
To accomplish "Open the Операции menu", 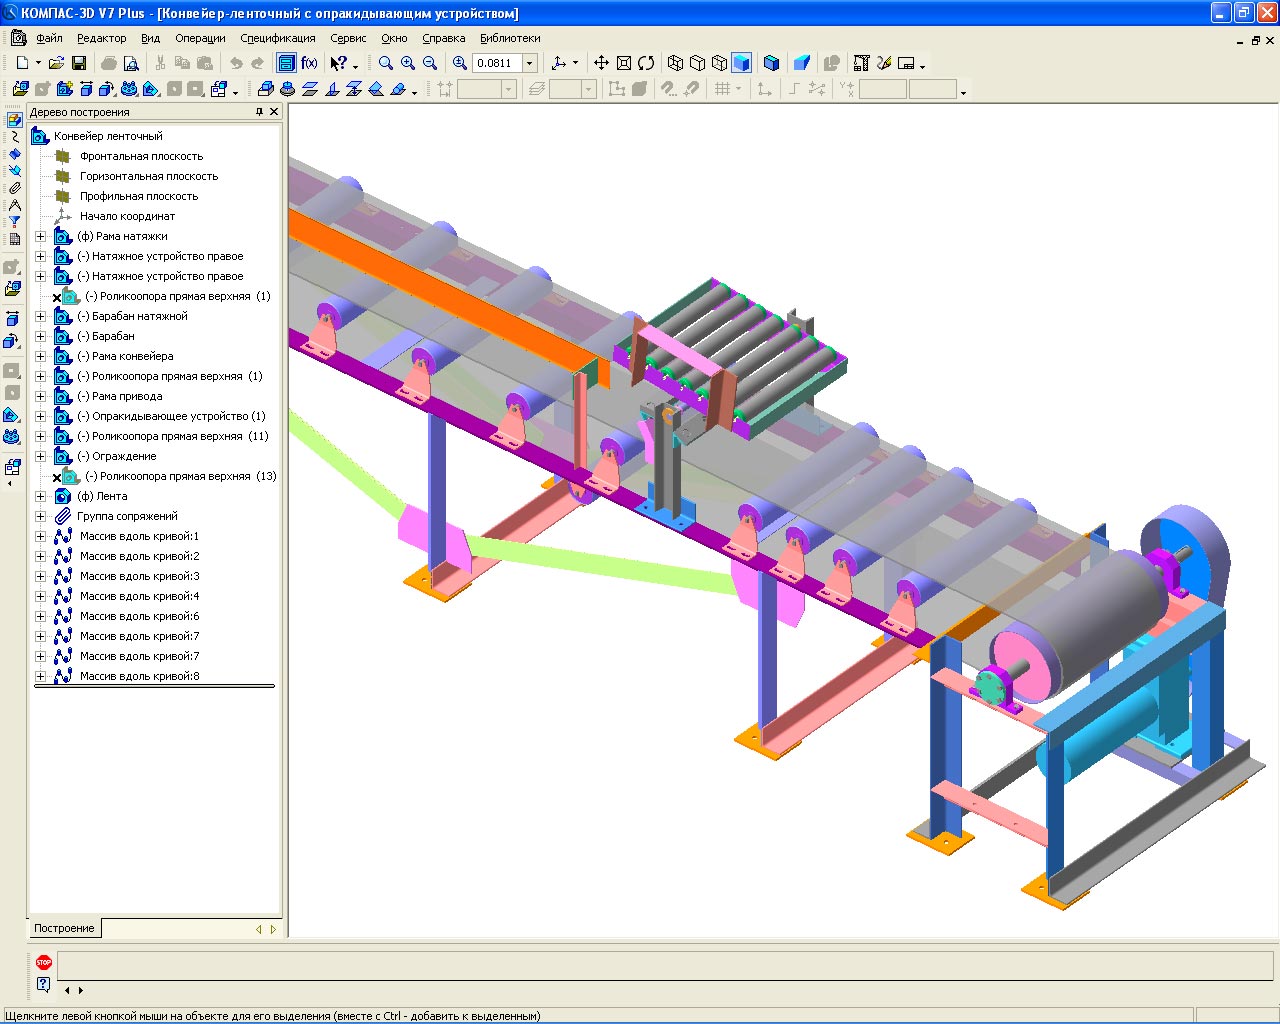I will [x=201, y=38].
